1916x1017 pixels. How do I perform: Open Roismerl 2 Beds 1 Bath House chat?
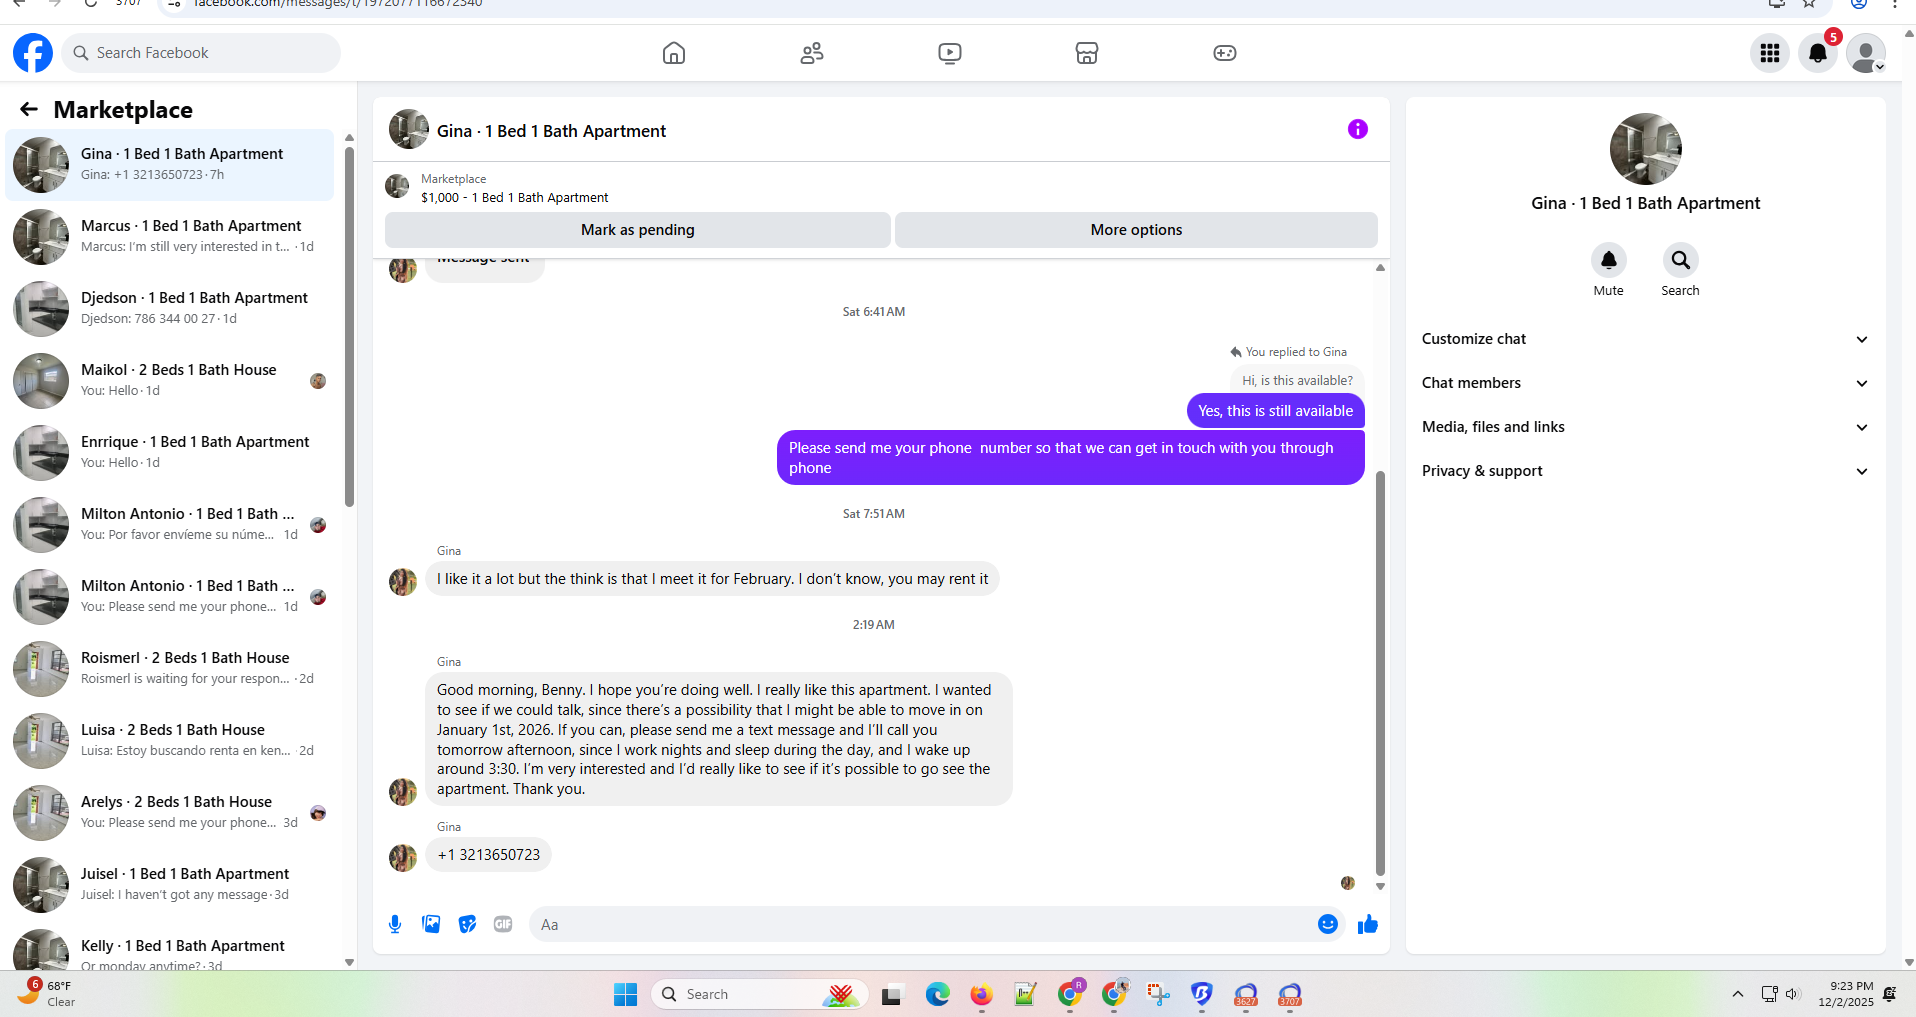click(170, 669)
